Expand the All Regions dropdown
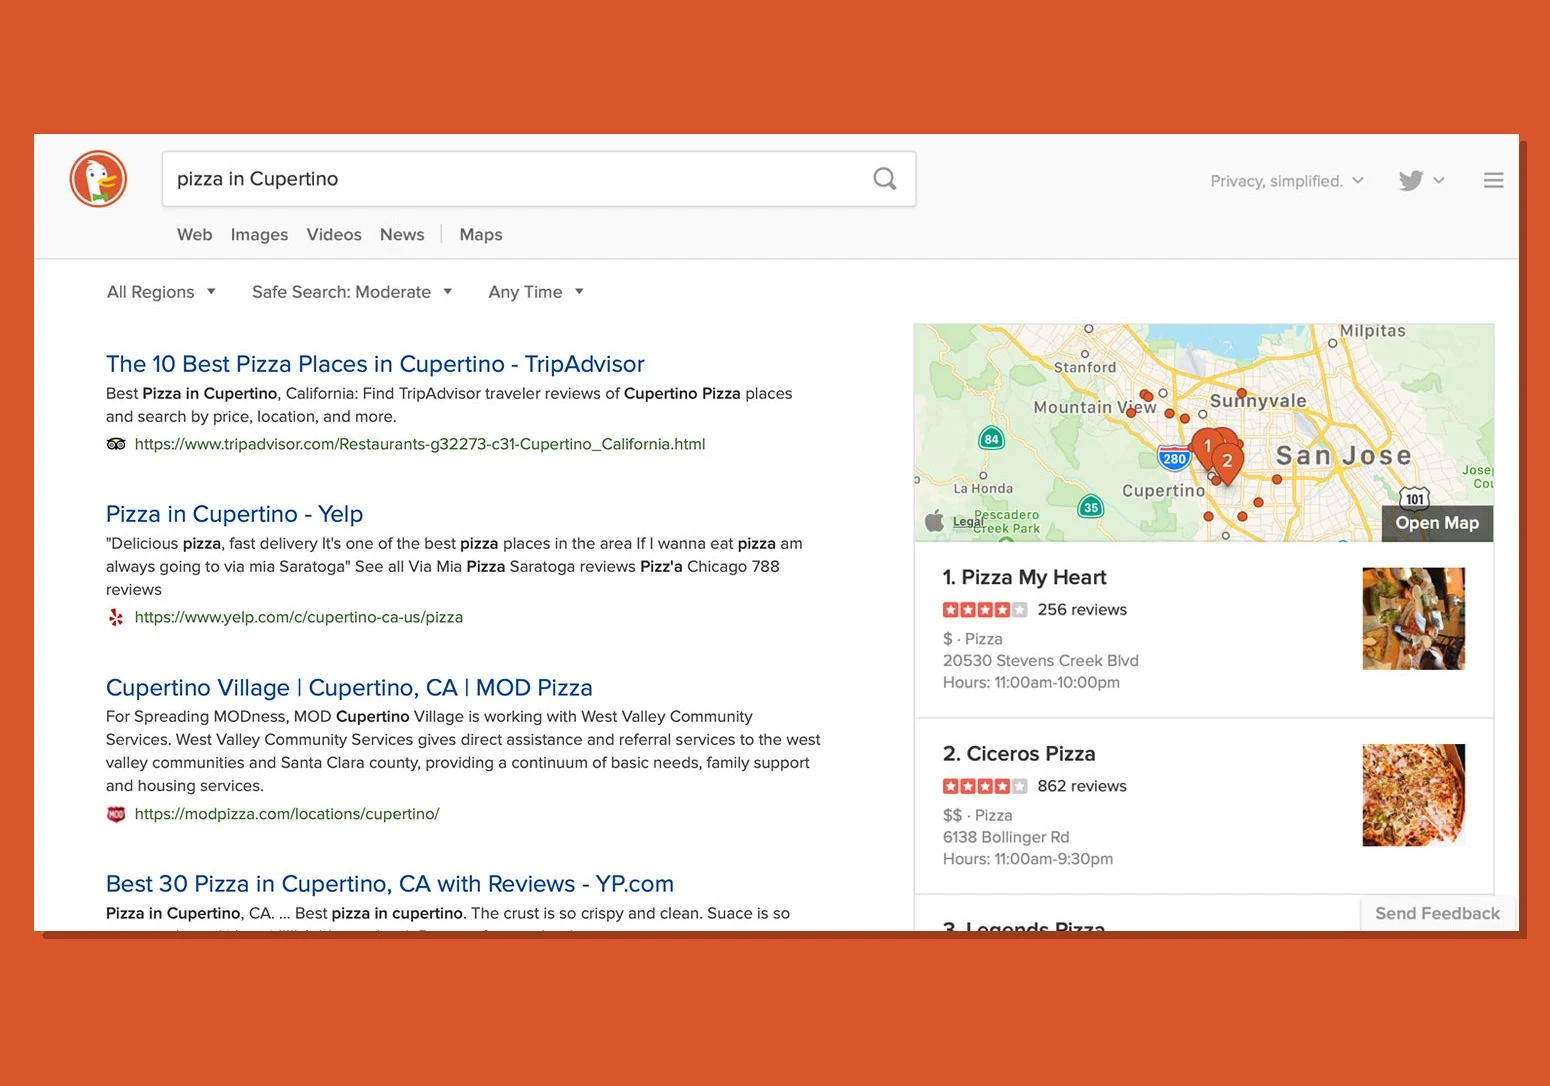The image size is (1550, 1086). coord(161,292)
